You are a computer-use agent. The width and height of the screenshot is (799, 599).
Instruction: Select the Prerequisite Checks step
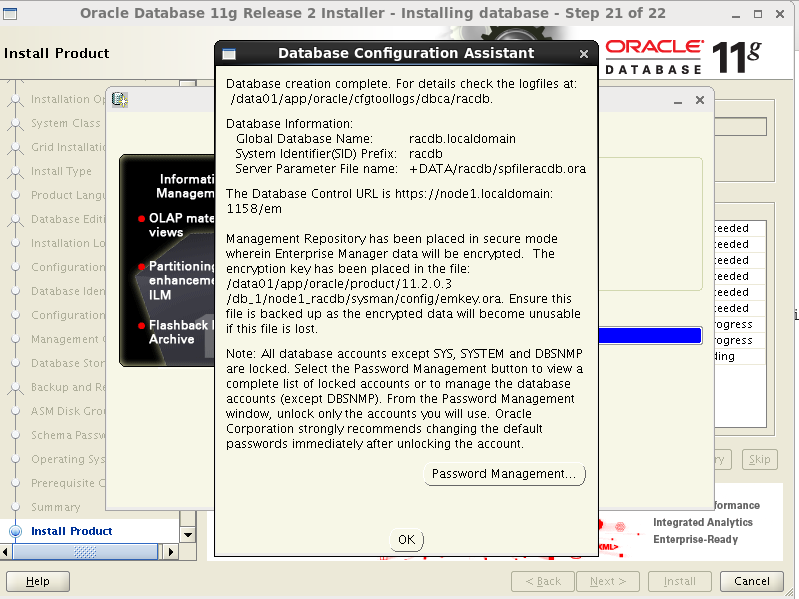pyautogui.click(x=68, y=483)
